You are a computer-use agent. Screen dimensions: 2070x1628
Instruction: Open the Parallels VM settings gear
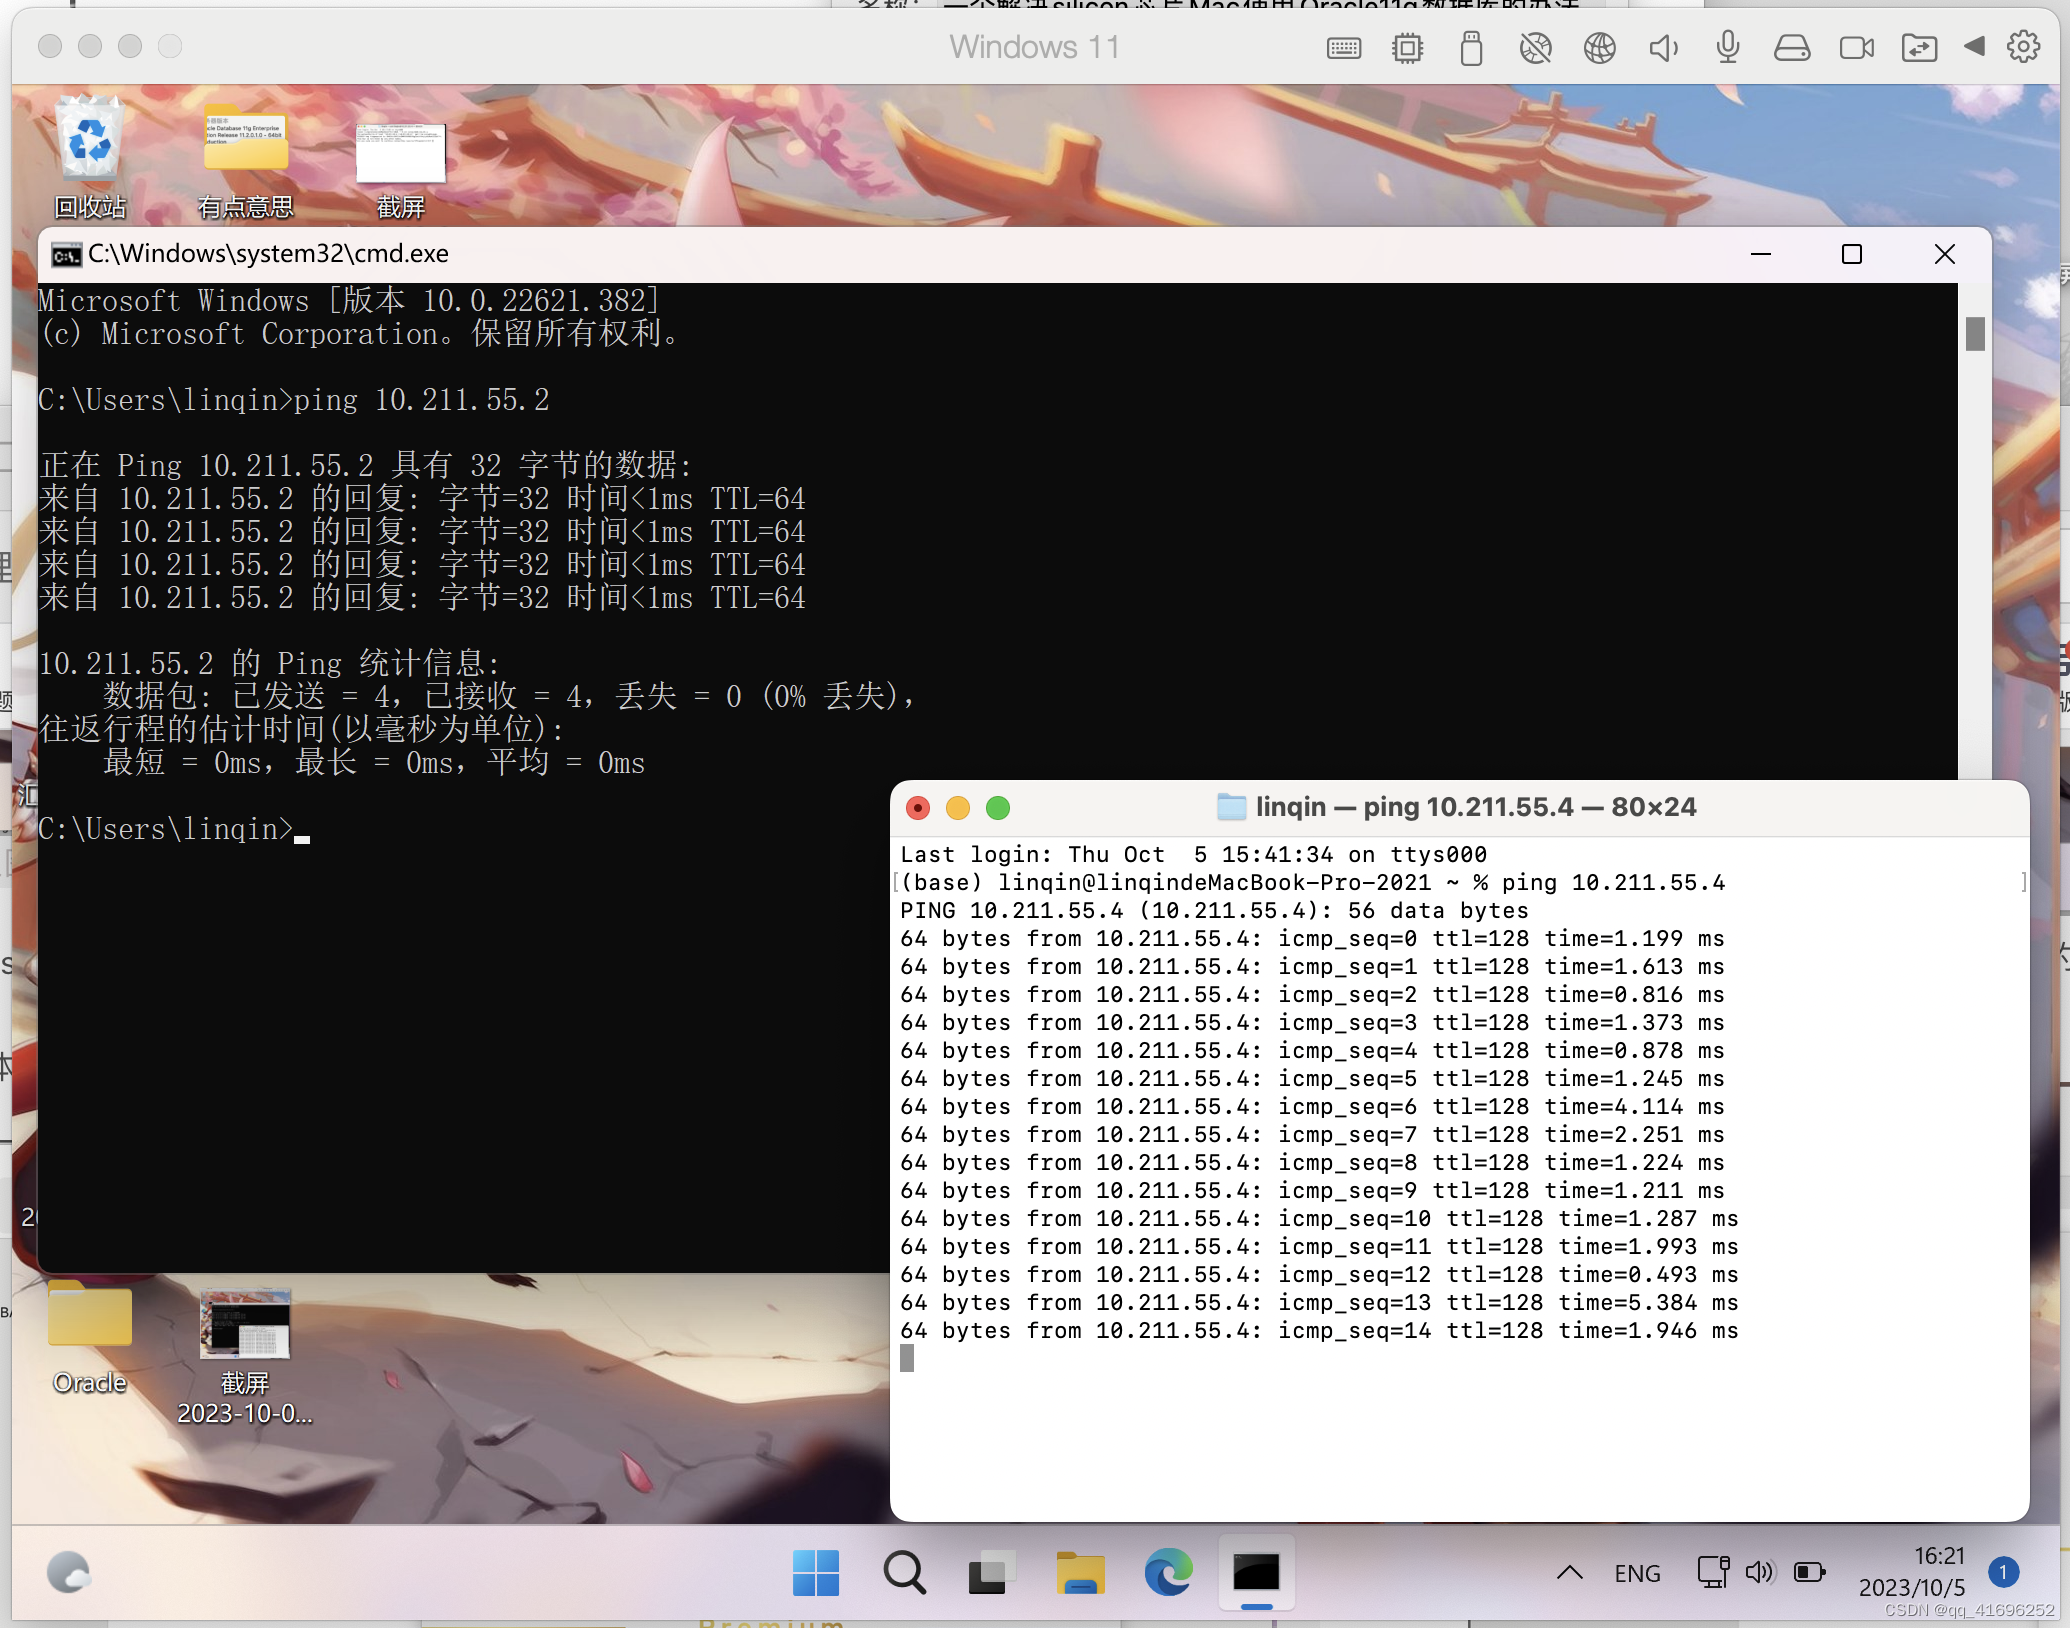coord(2023,46)
